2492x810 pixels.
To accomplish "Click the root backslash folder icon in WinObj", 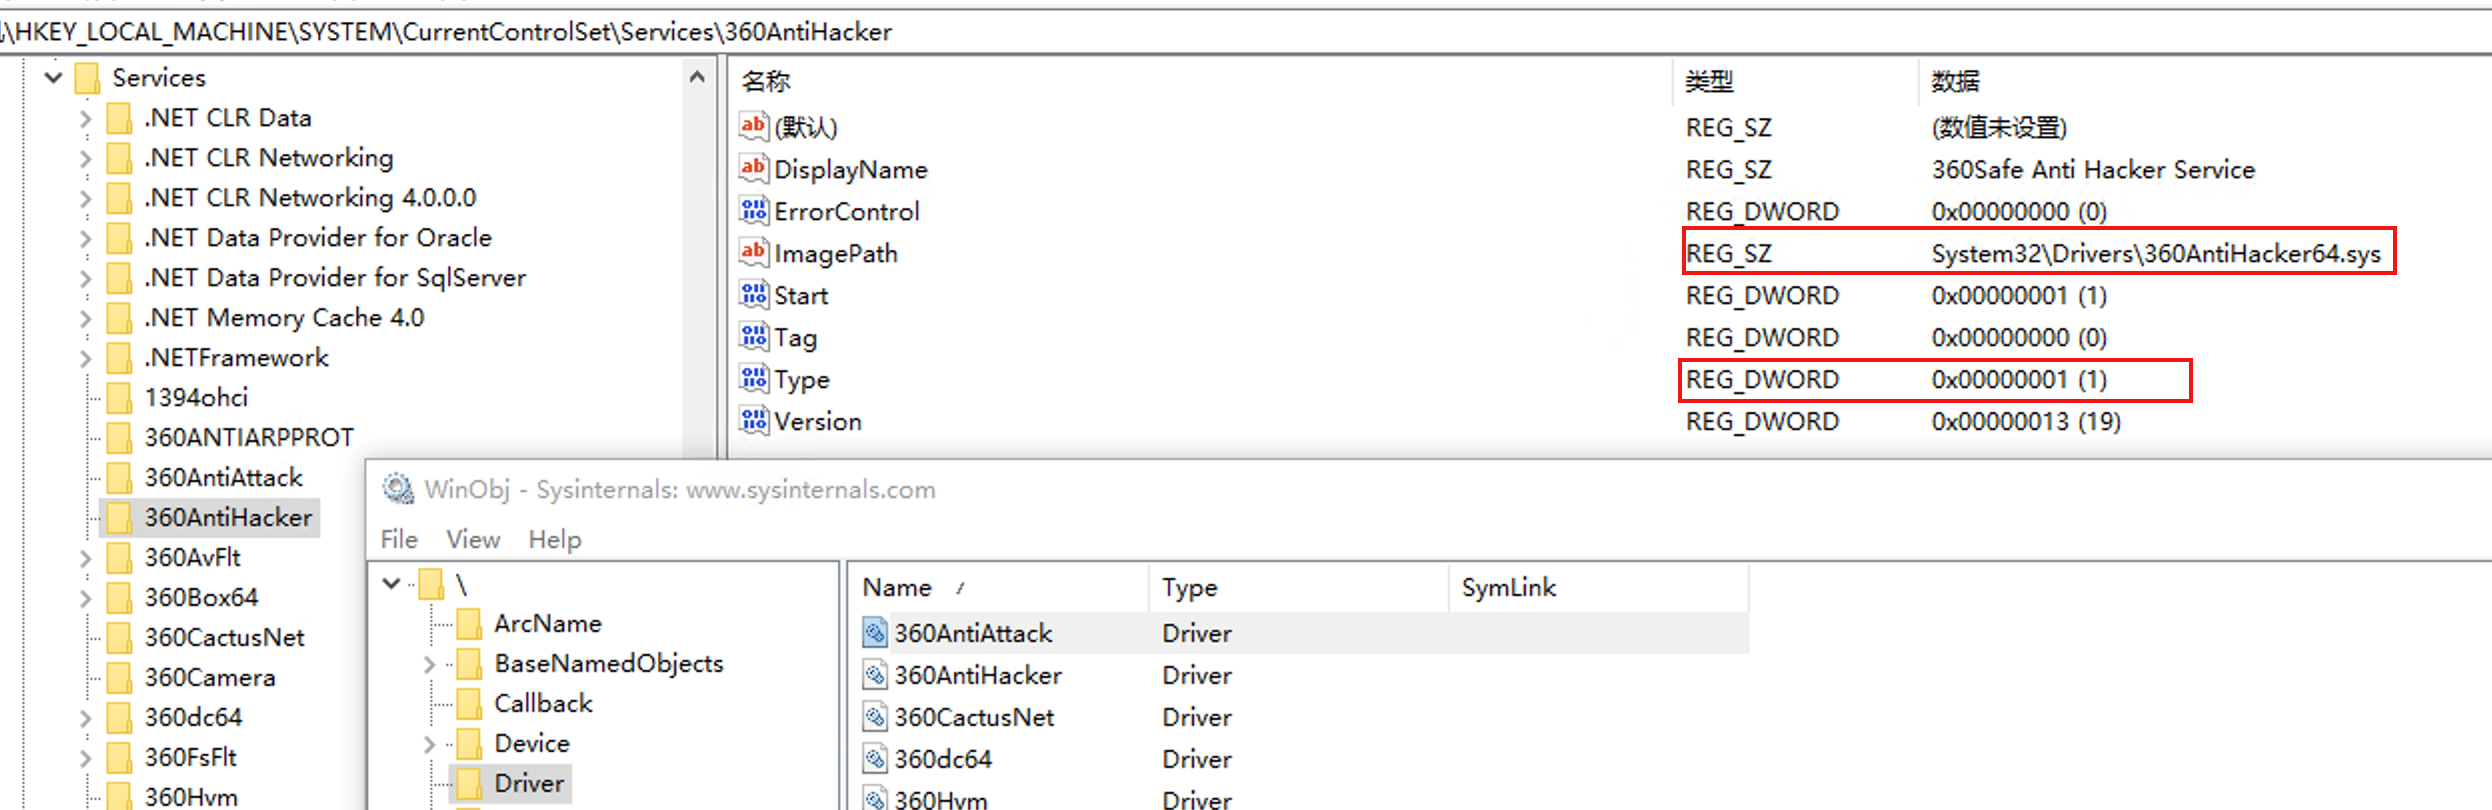I will tap(431, 584).
